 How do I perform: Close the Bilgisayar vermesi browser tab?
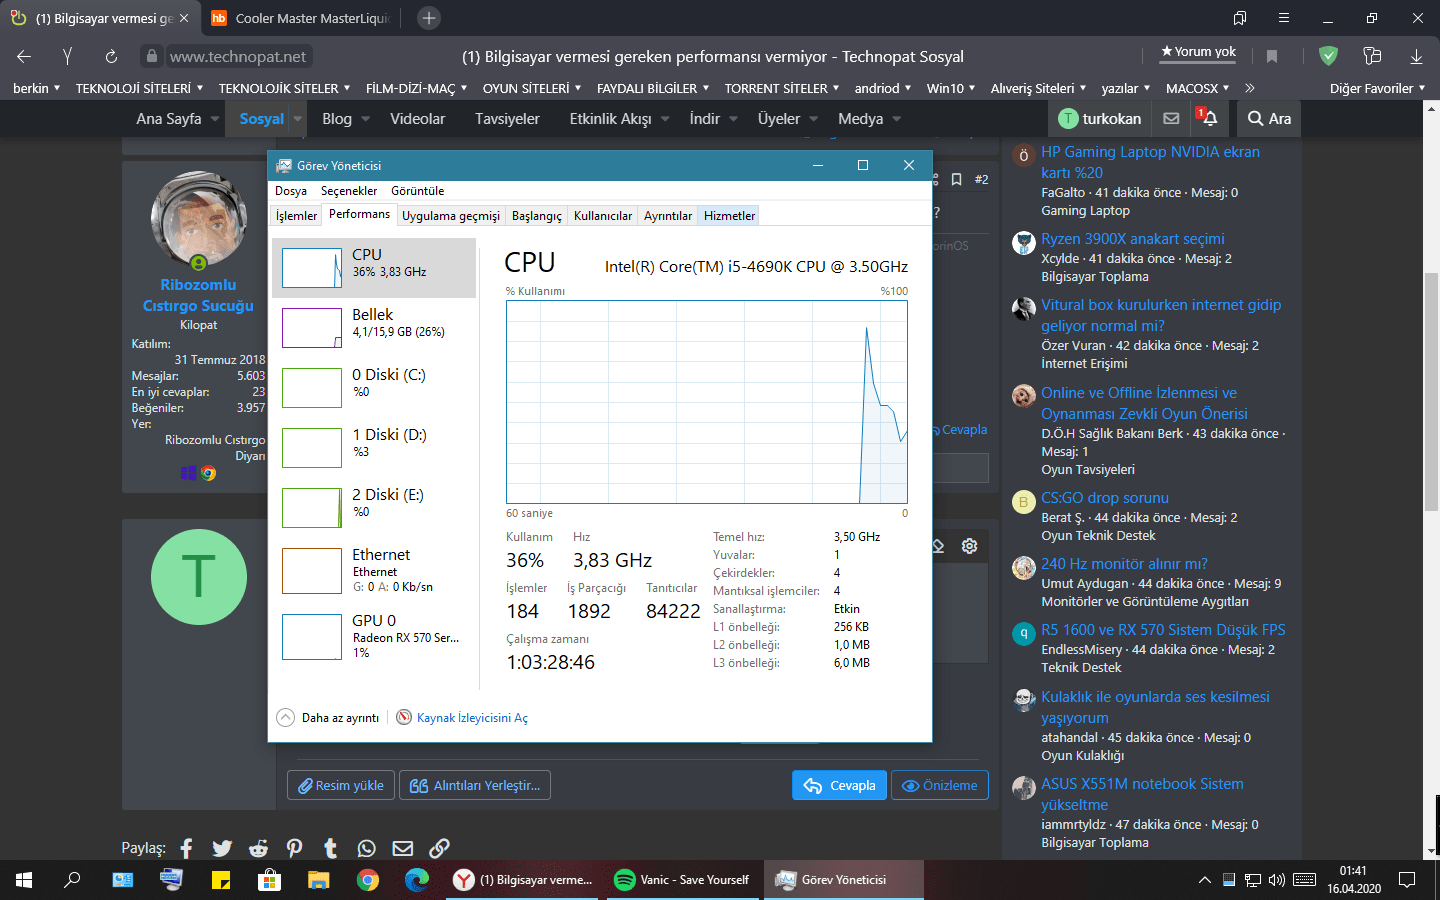(x=184, y=18)
